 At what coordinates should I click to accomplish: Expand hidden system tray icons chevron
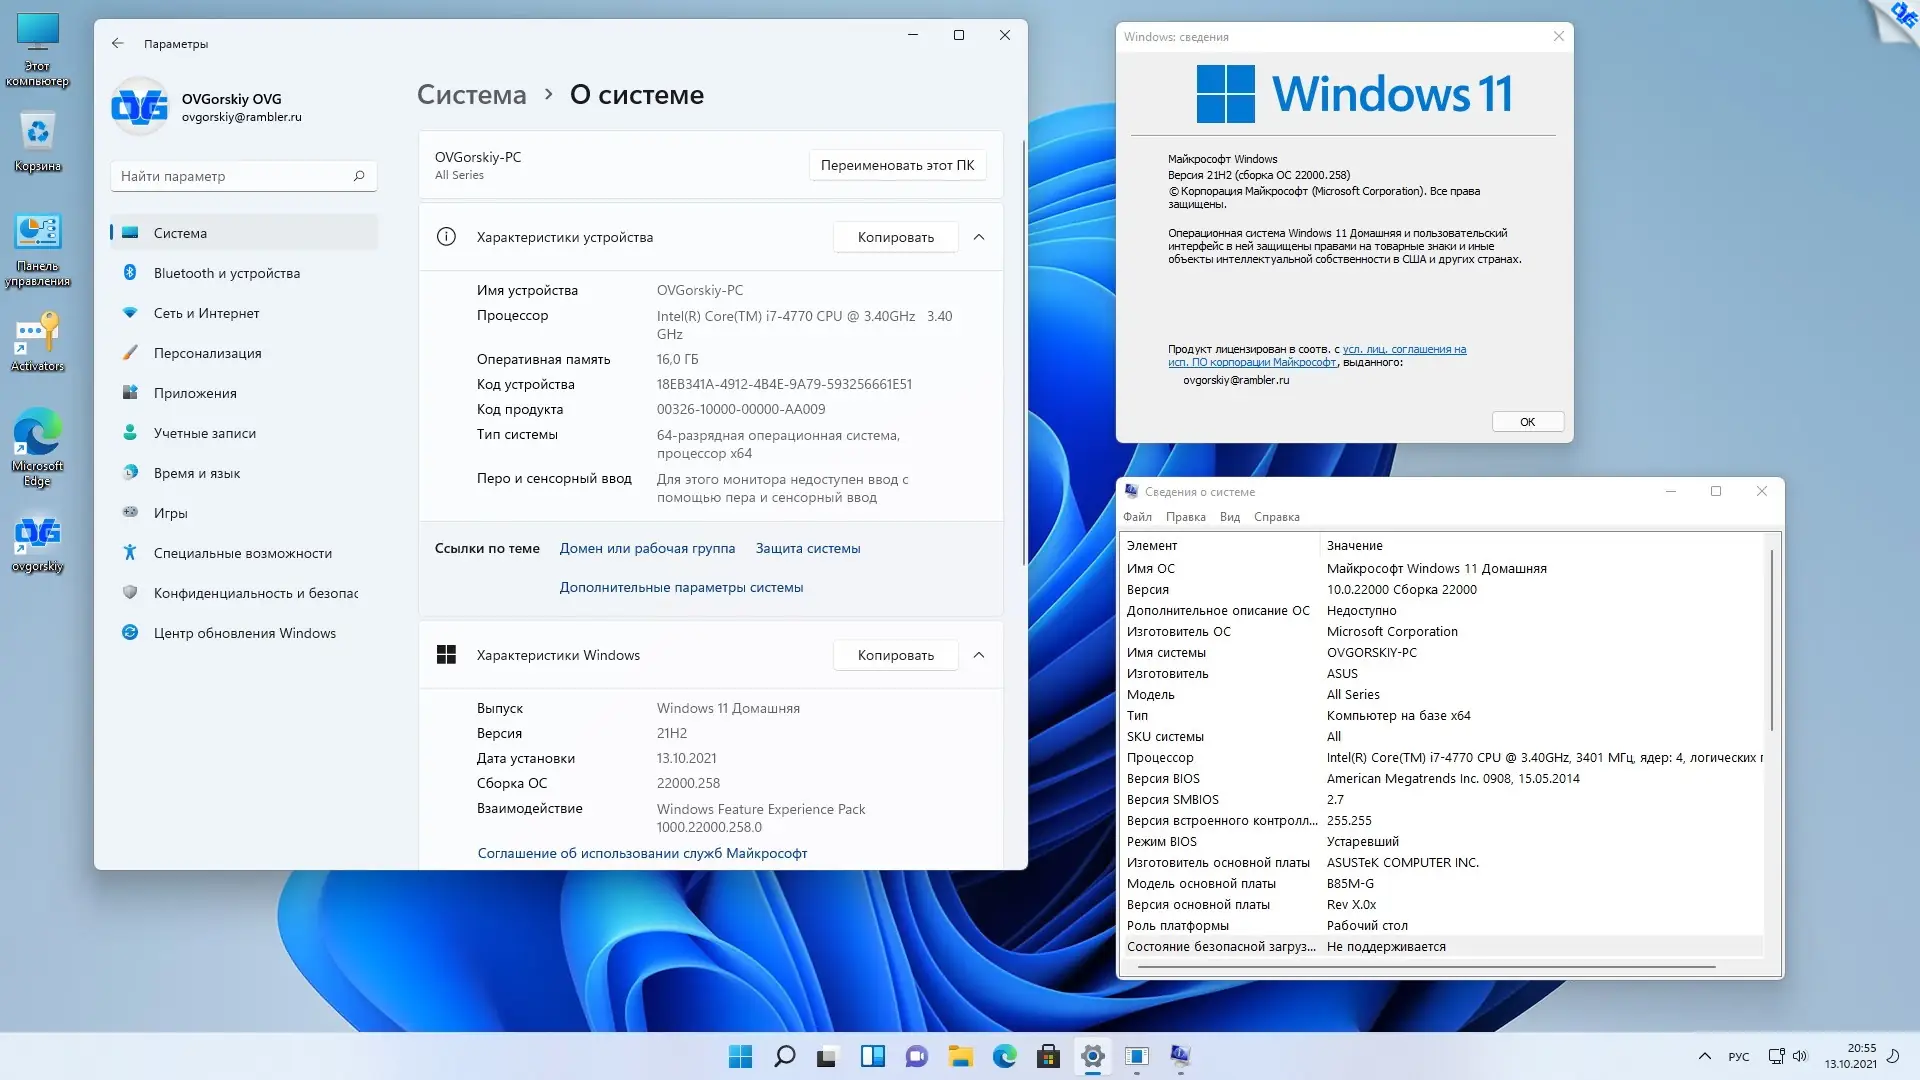tap(1704, 1056)
